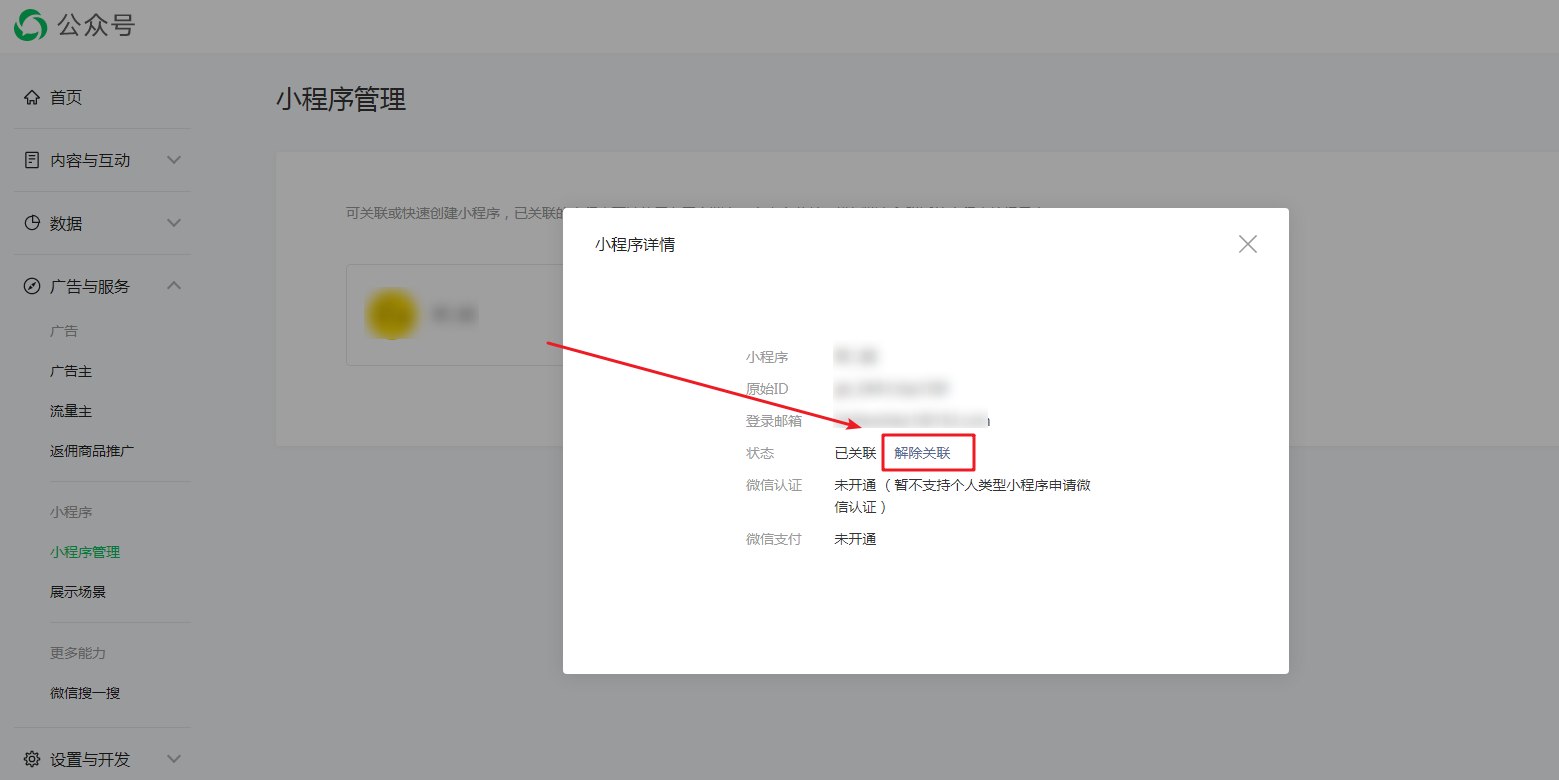Click the 小程序 group heading in sidebar
Screen dimensions: 1559x780
pos(71,512)
